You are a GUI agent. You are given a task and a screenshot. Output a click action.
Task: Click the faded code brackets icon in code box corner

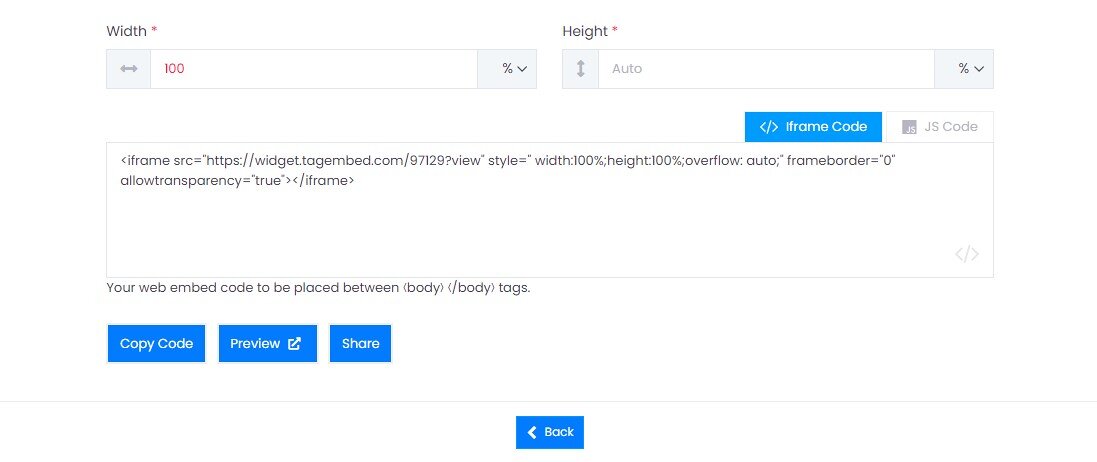point(967,254)
